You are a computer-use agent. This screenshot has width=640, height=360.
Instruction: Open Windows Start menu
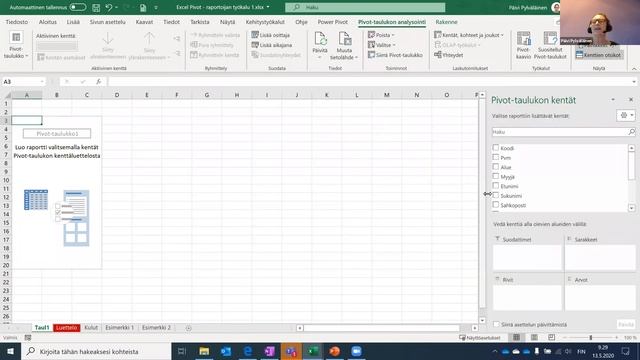click(x=10, y=351)
